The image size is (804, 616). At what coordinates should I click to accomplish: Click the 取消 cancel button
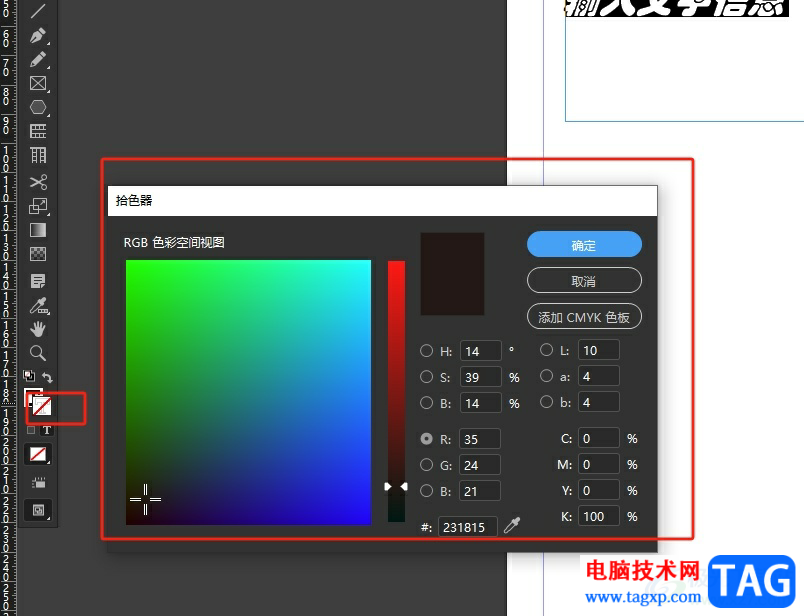coord(584,281)
